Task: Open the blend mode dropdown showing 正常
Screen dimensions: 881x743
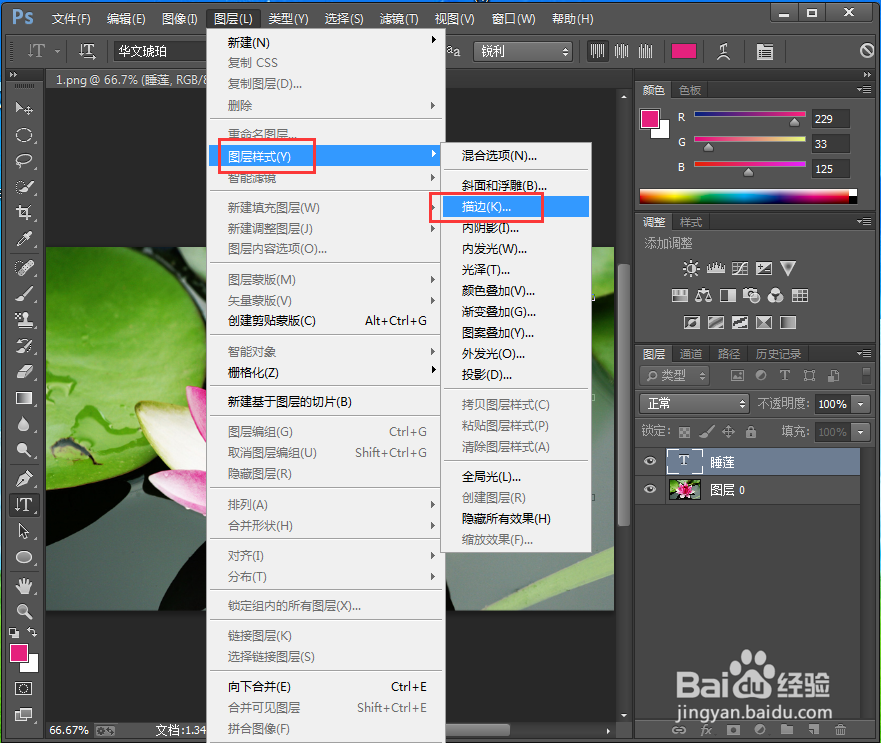Action: (x=693, y=403)
